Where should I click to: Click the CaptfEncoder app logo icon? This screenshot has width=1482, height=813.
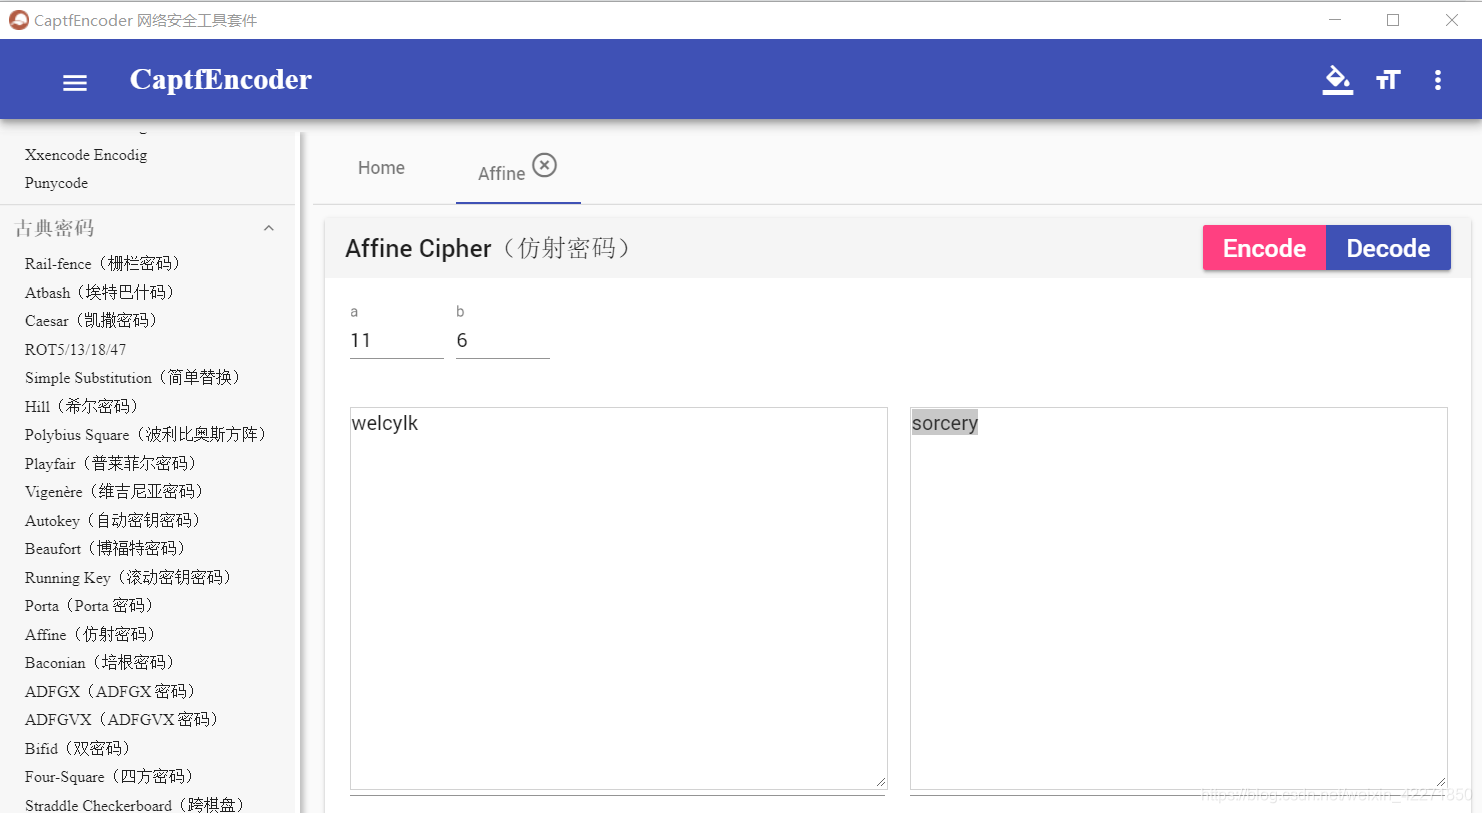(18, 20)
